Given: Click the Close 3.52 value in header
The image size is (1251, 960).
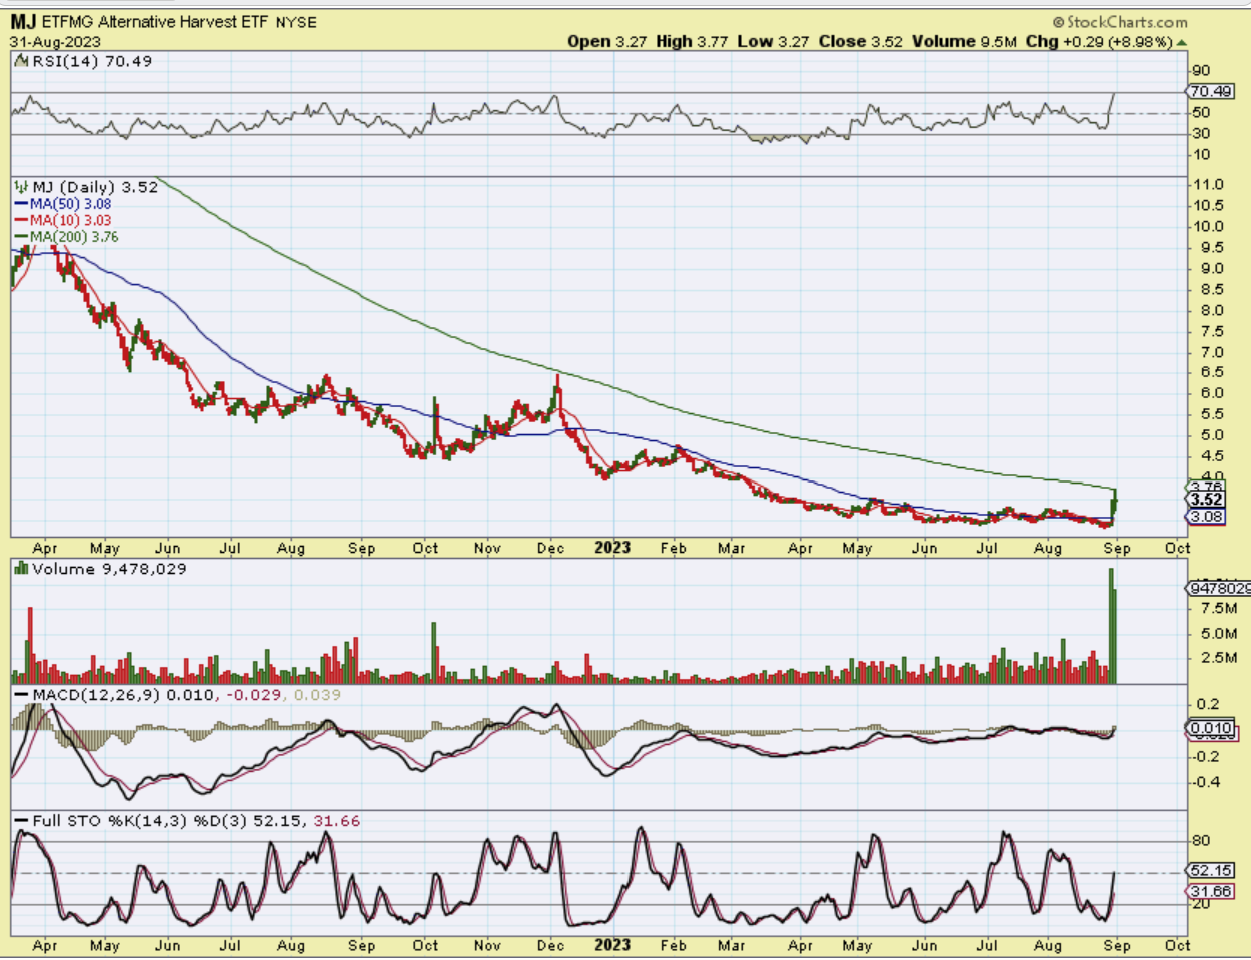Looking at the screenshot, I should 860,41.
